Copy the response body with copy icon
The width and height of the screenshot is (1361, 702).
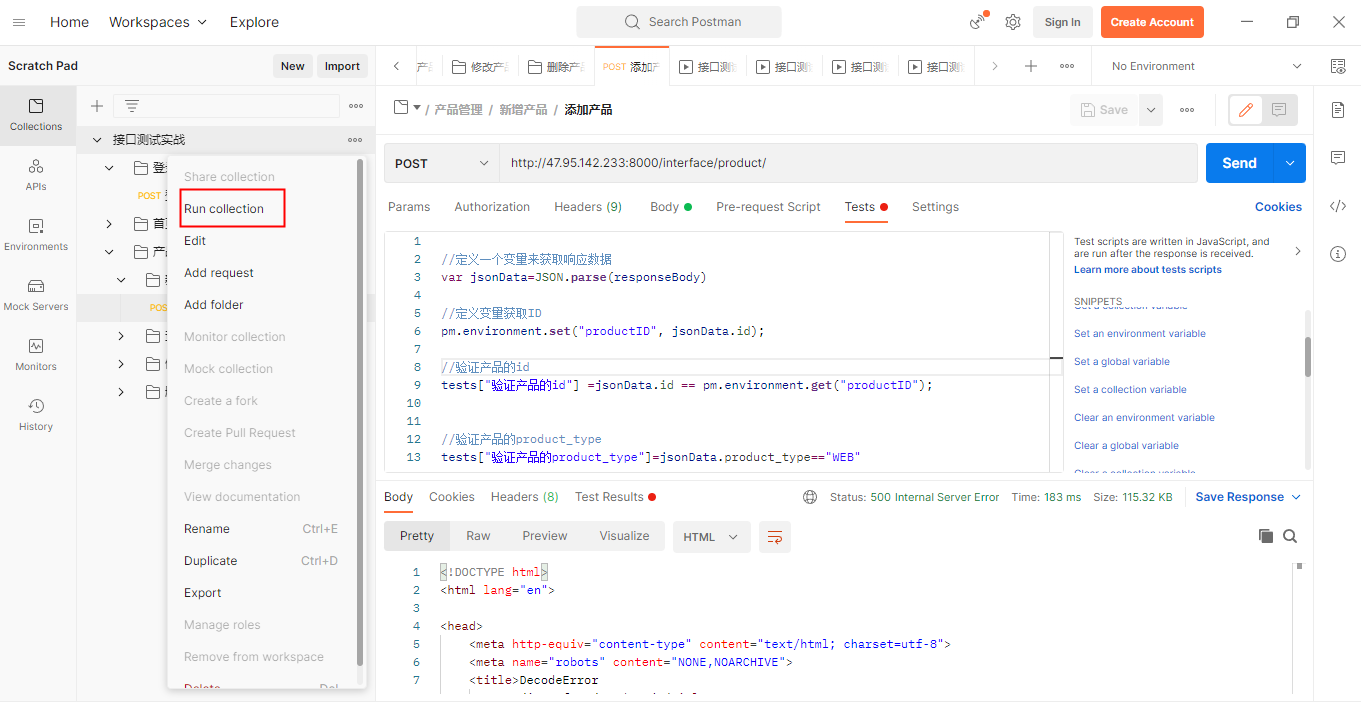pos(1266,536)
